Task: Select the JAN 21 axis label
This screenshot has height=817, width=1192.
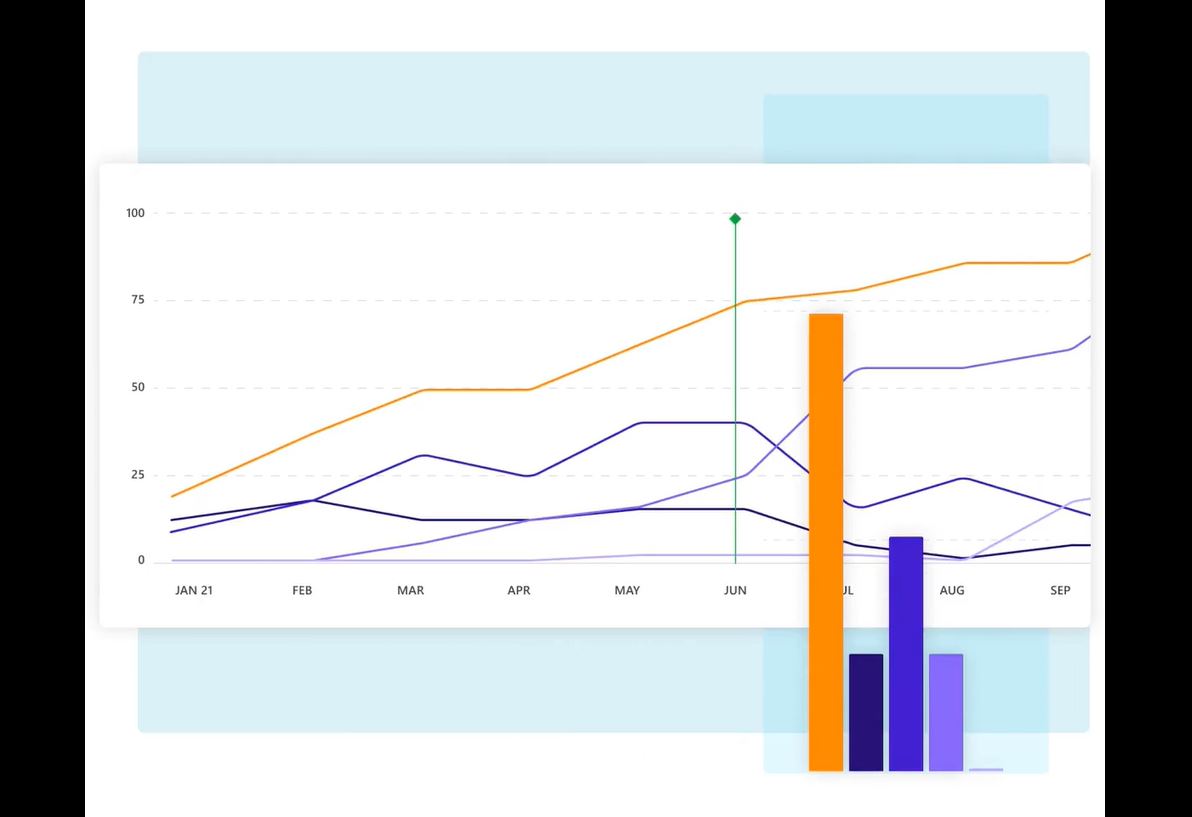Action: pyautogui.click(x=193, y=590)
